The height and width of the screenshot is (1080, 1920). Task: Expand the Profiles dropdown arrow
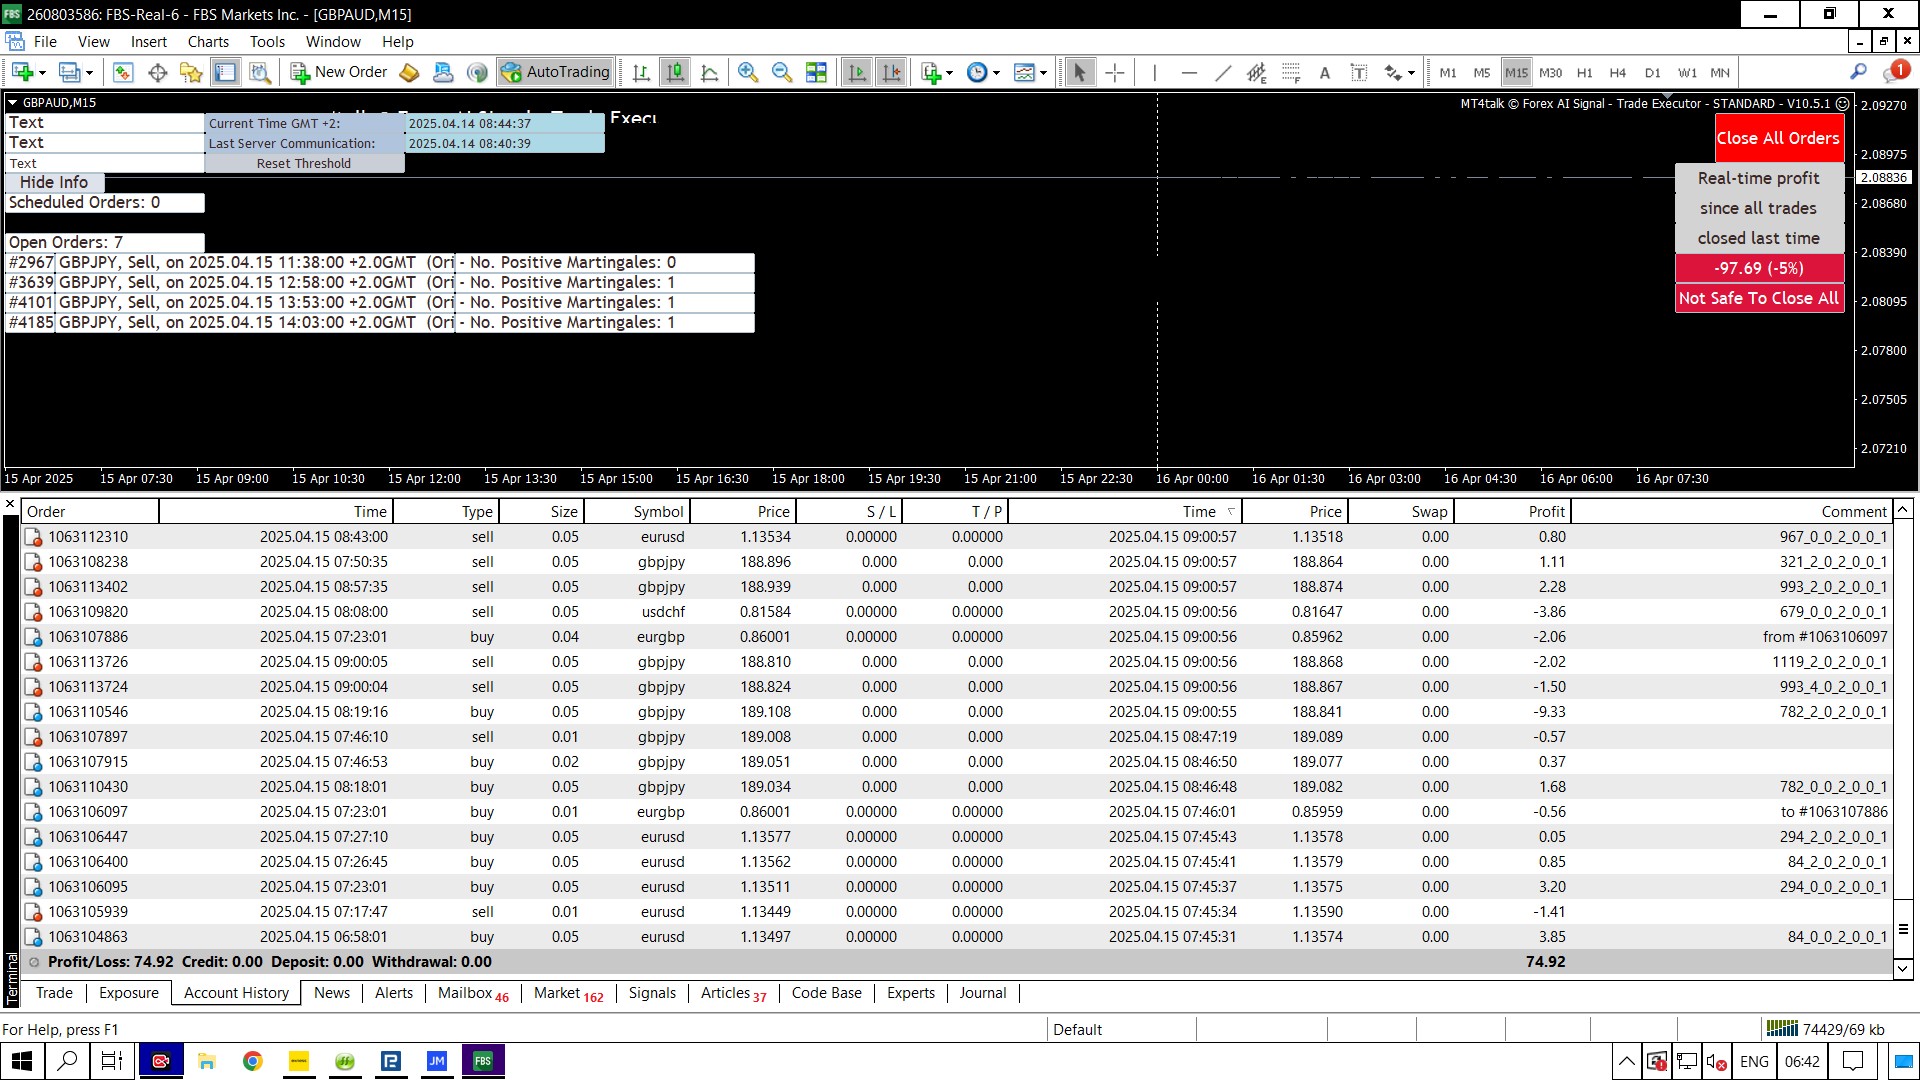89,73
